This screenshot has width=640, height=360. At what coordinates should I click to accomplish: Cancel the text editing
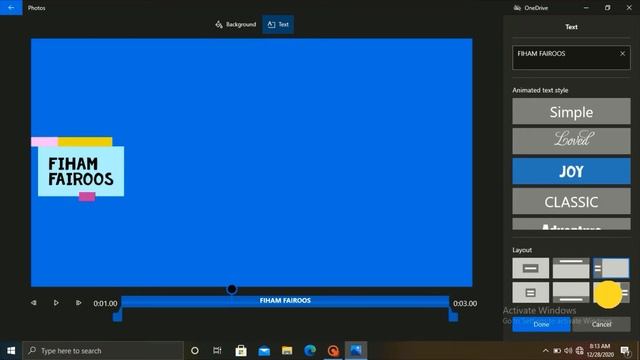(601, 324)
